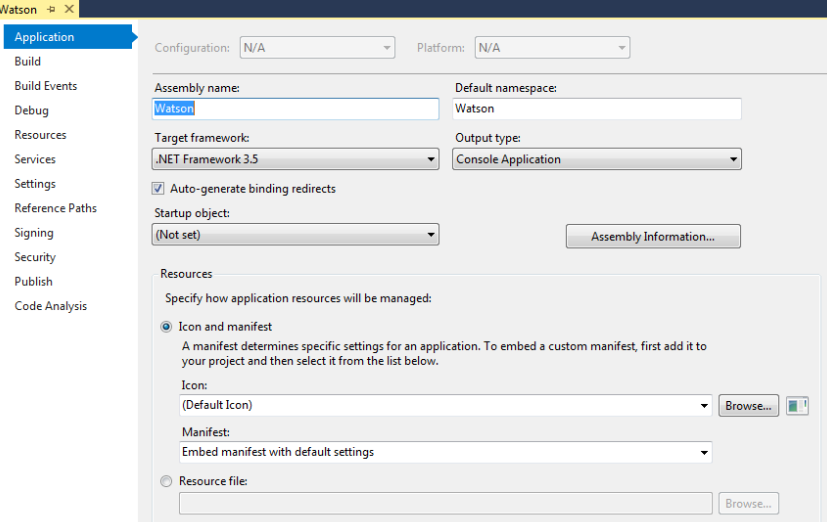The image size is (827, 522).
Task: Close the Watson properties tab
Action: tap(69, 9)
